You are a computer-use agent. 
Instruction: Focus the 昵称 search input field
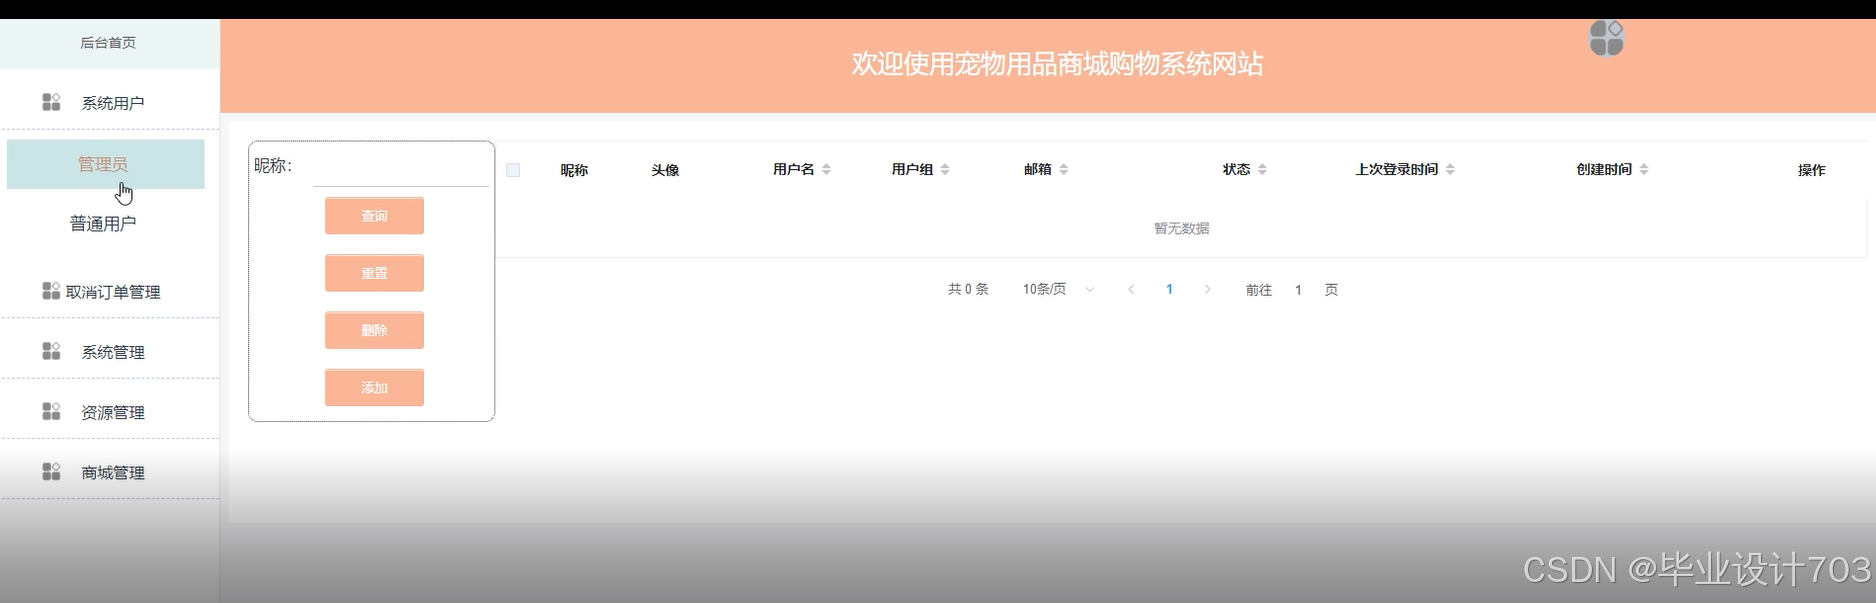(401, 167)
